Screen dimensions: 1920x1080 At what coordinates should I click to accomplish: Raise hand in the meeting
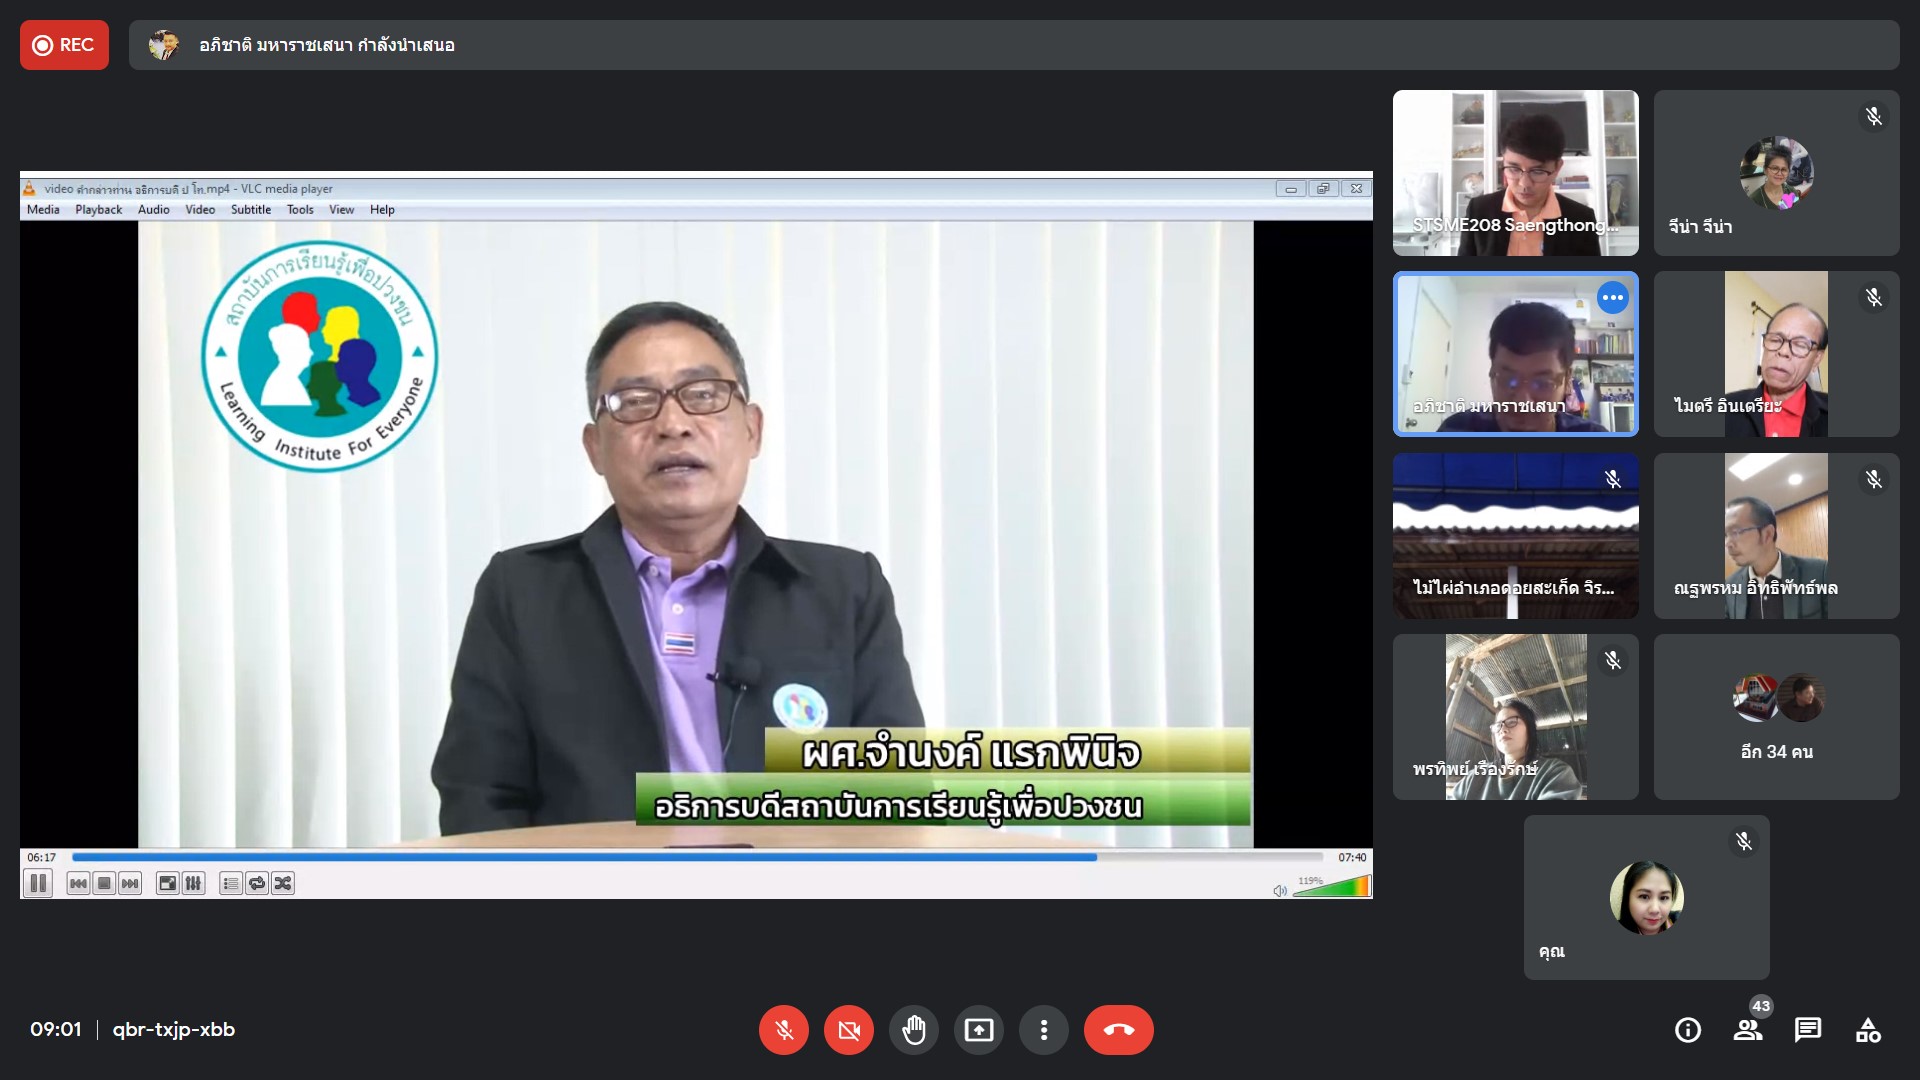tap(914, 1030)
